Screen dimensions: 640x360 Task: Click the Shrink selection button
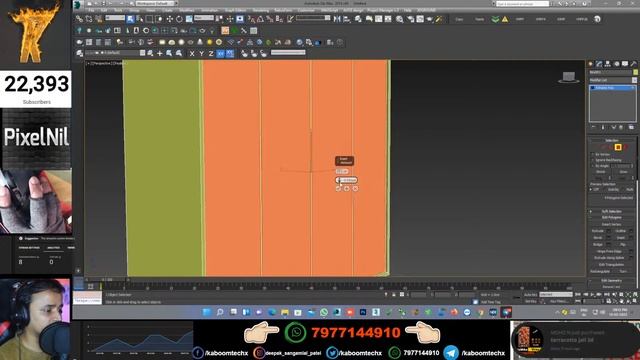point(600,172)
